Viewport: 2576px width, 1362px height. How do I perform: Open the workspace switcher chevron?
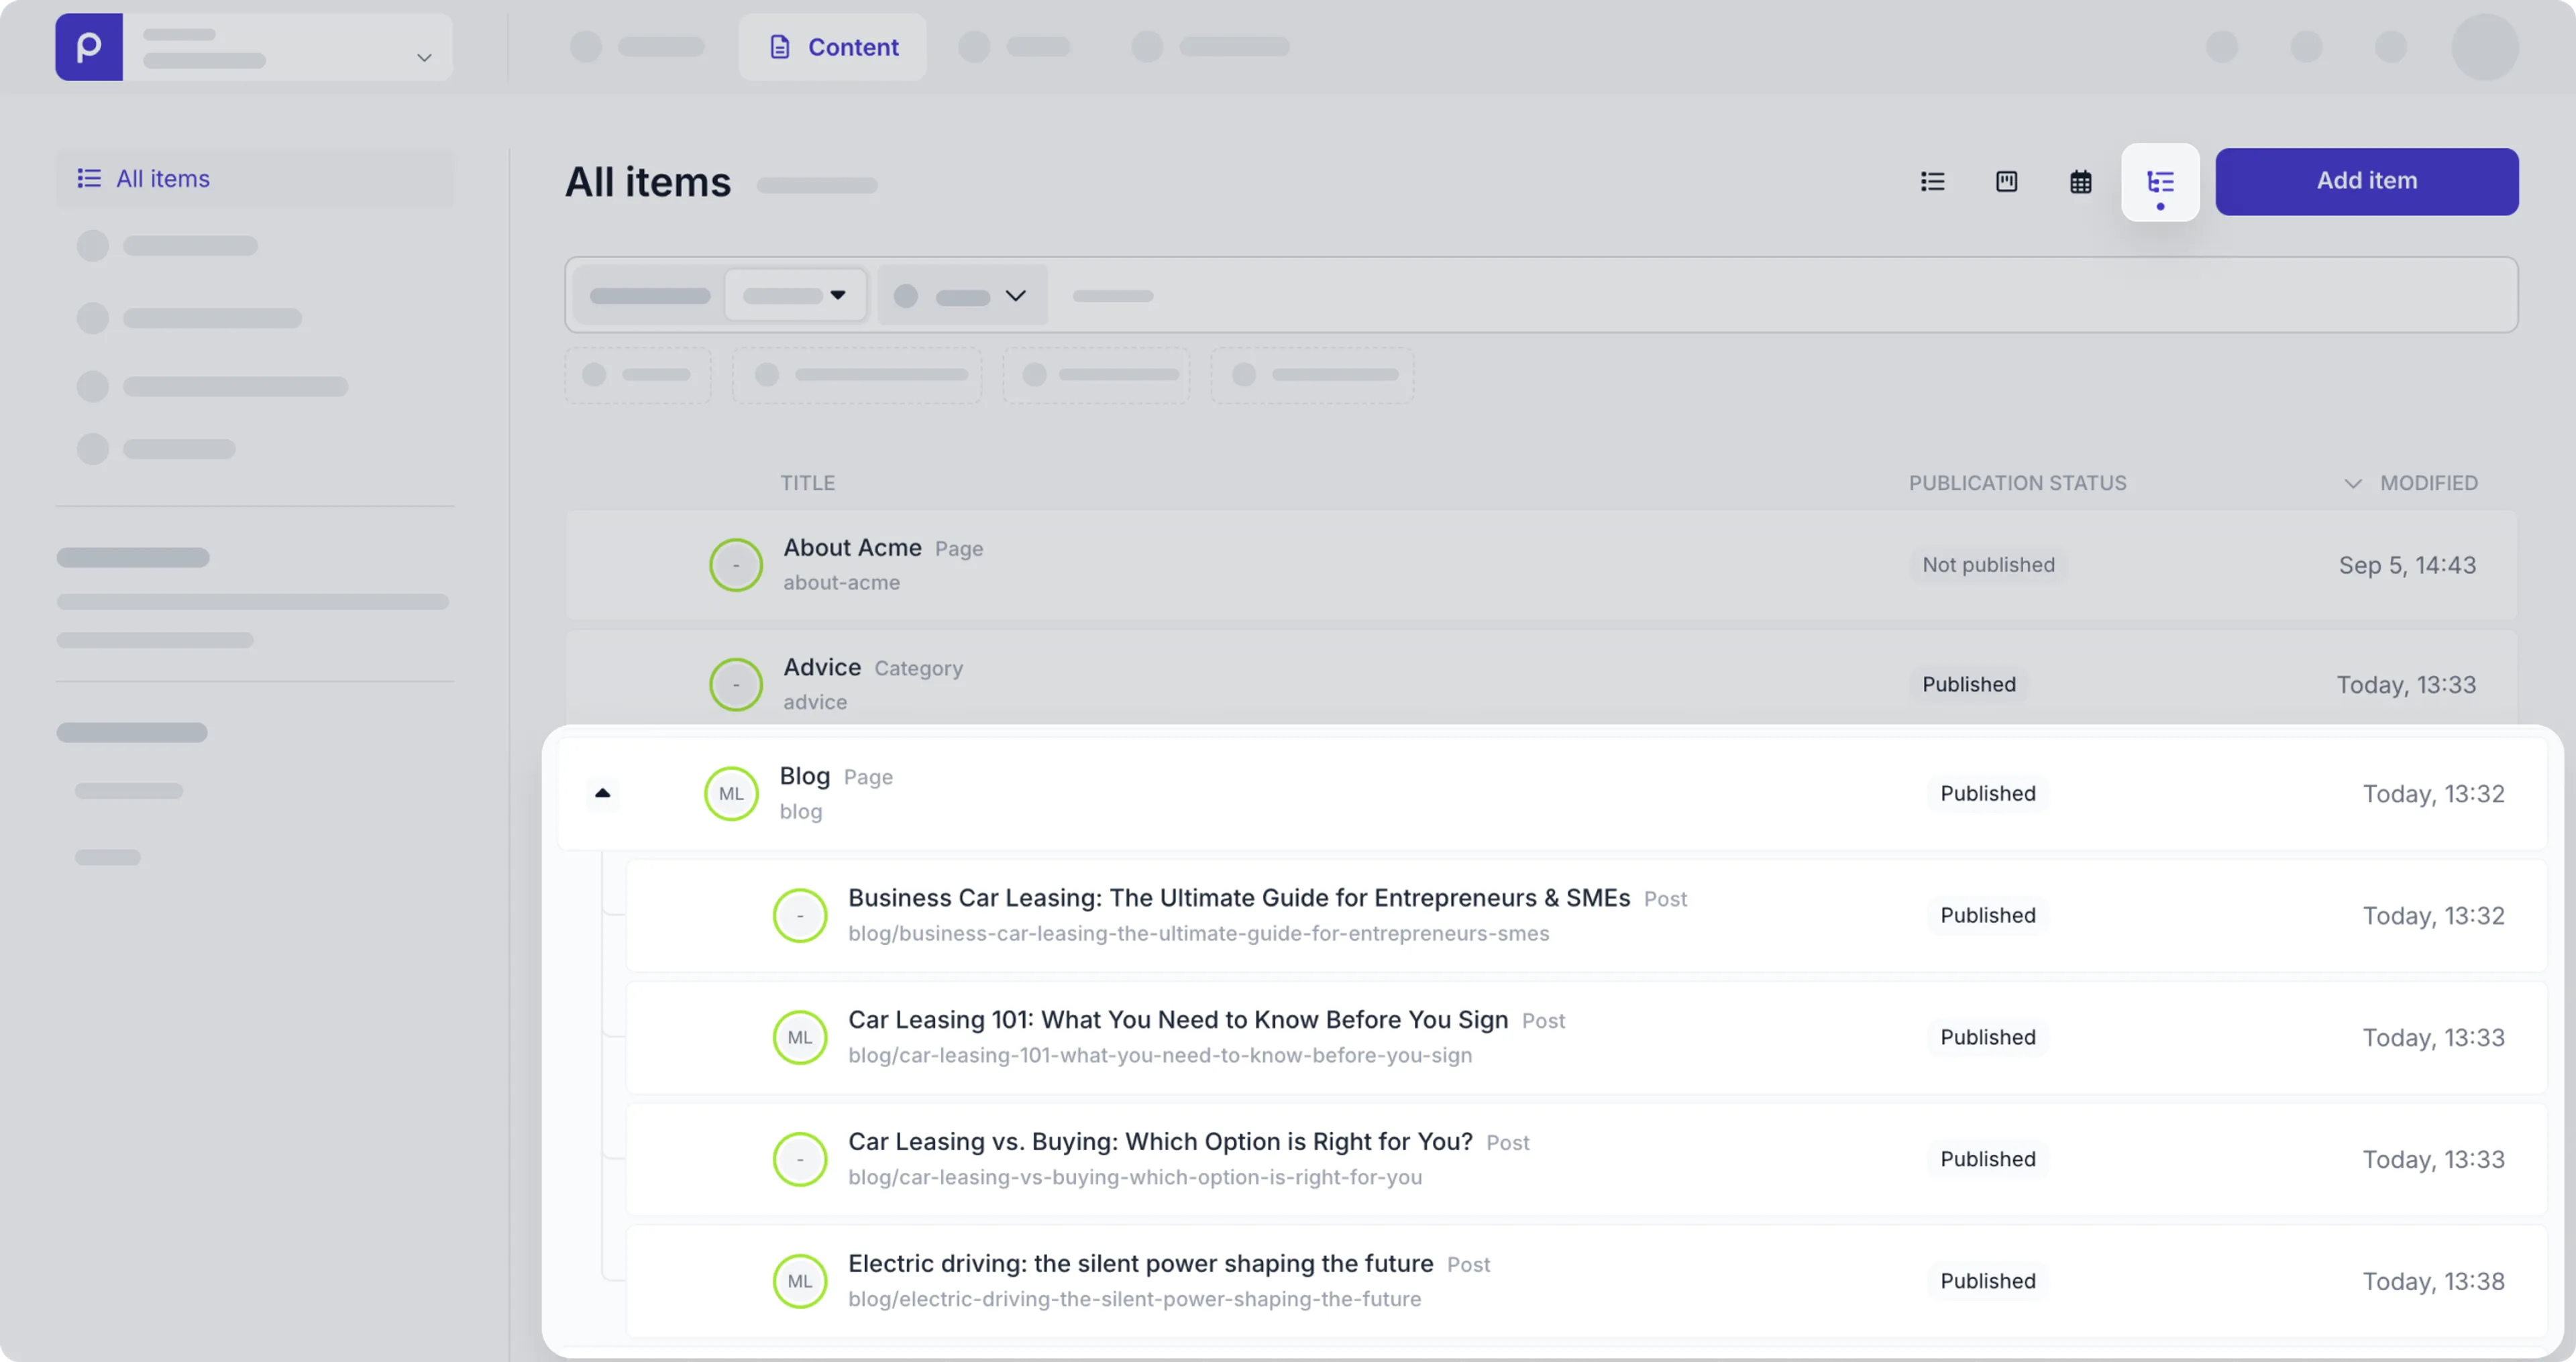(424, 58)
